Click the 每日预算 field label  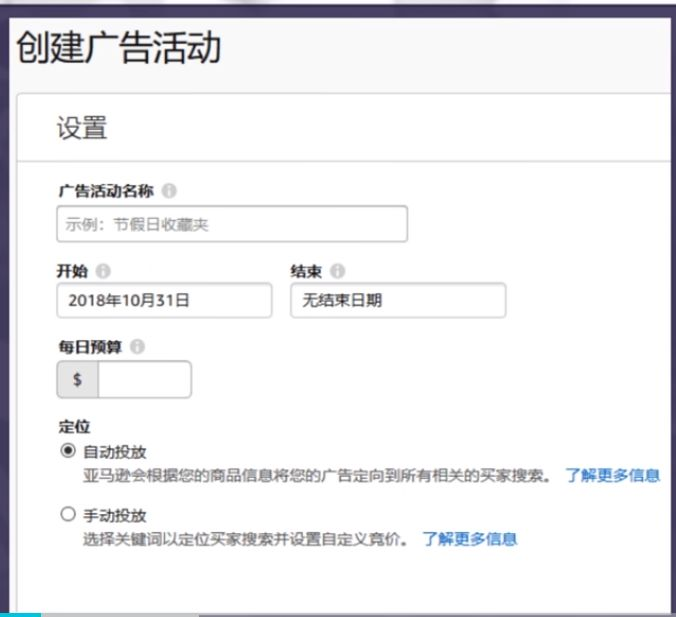coord(90,347)
